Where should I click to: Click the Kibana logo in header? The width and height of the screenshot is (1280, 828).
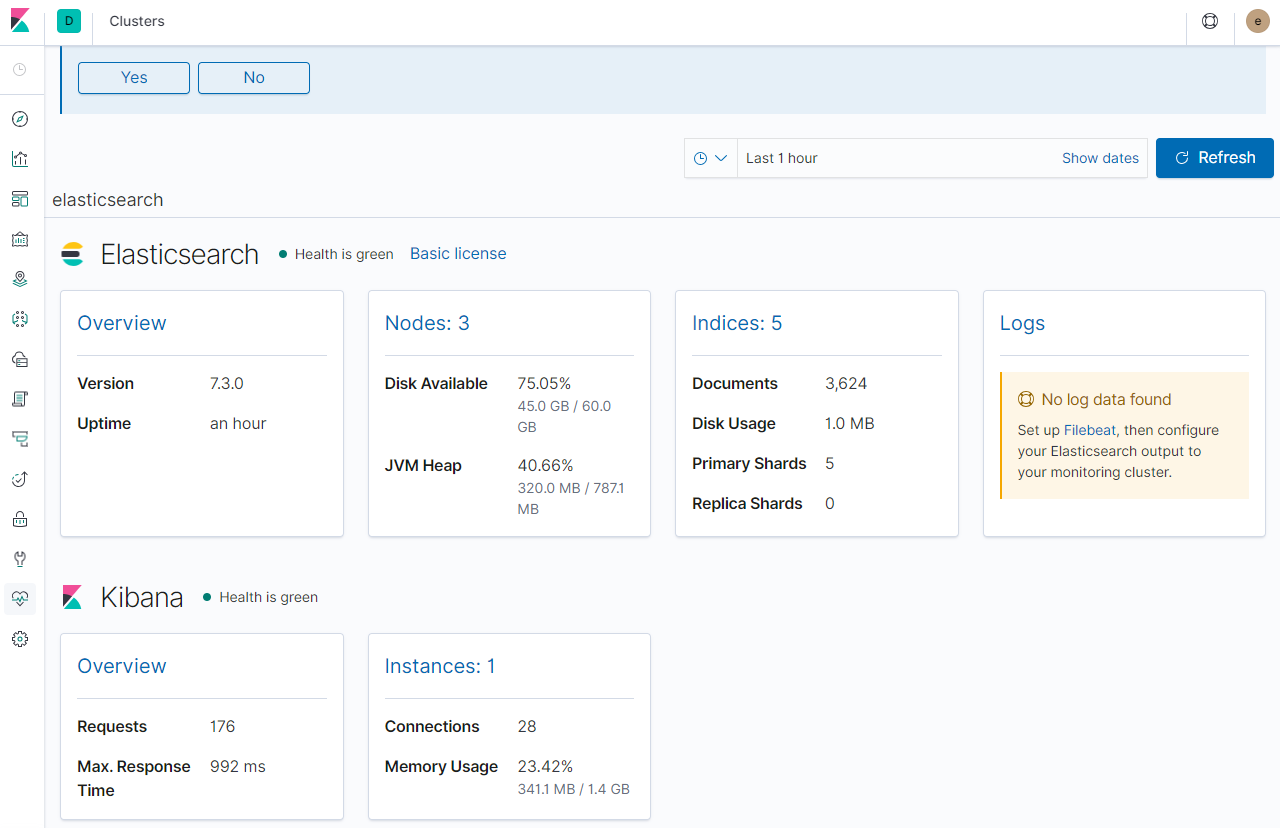coord(20,20)
